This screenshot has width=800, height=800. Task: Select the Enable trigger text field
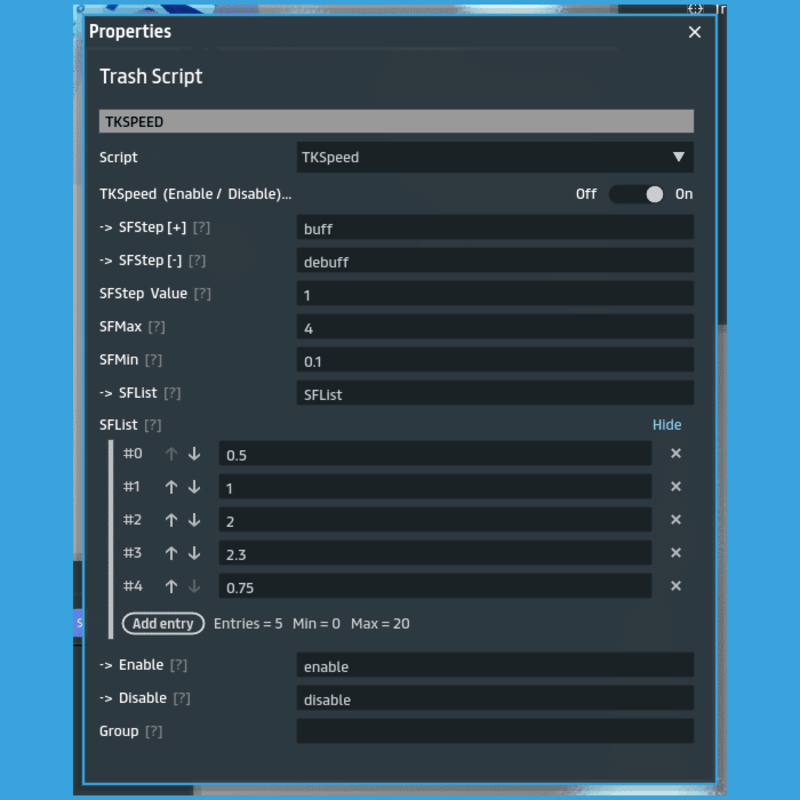(x=494, y=666)
